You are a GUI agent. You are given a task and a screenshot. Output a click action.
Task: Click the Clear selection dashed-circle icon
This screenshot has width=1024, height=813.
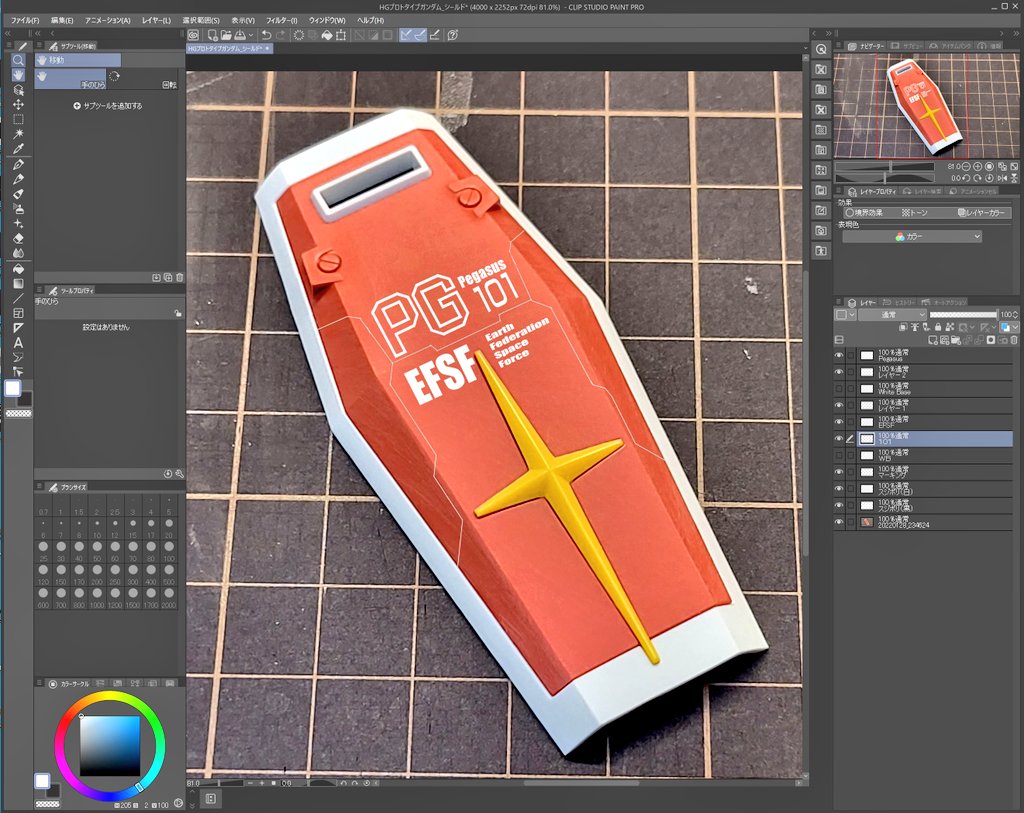click(298, 35)
